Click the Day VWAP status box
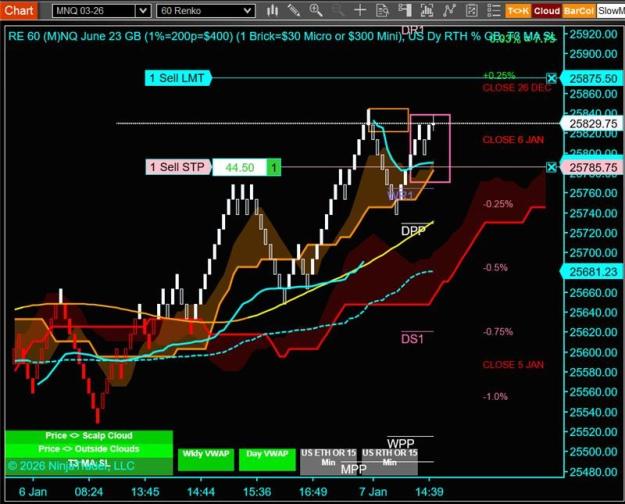 tap(267, 459)
